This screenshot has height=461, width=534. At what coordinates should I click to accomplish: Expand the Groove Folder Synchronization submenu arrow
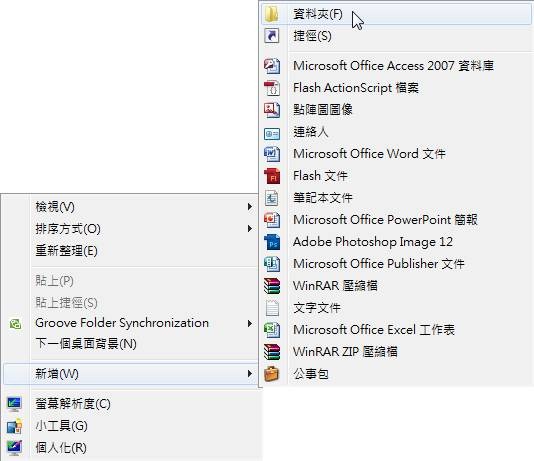pos(250,323)
